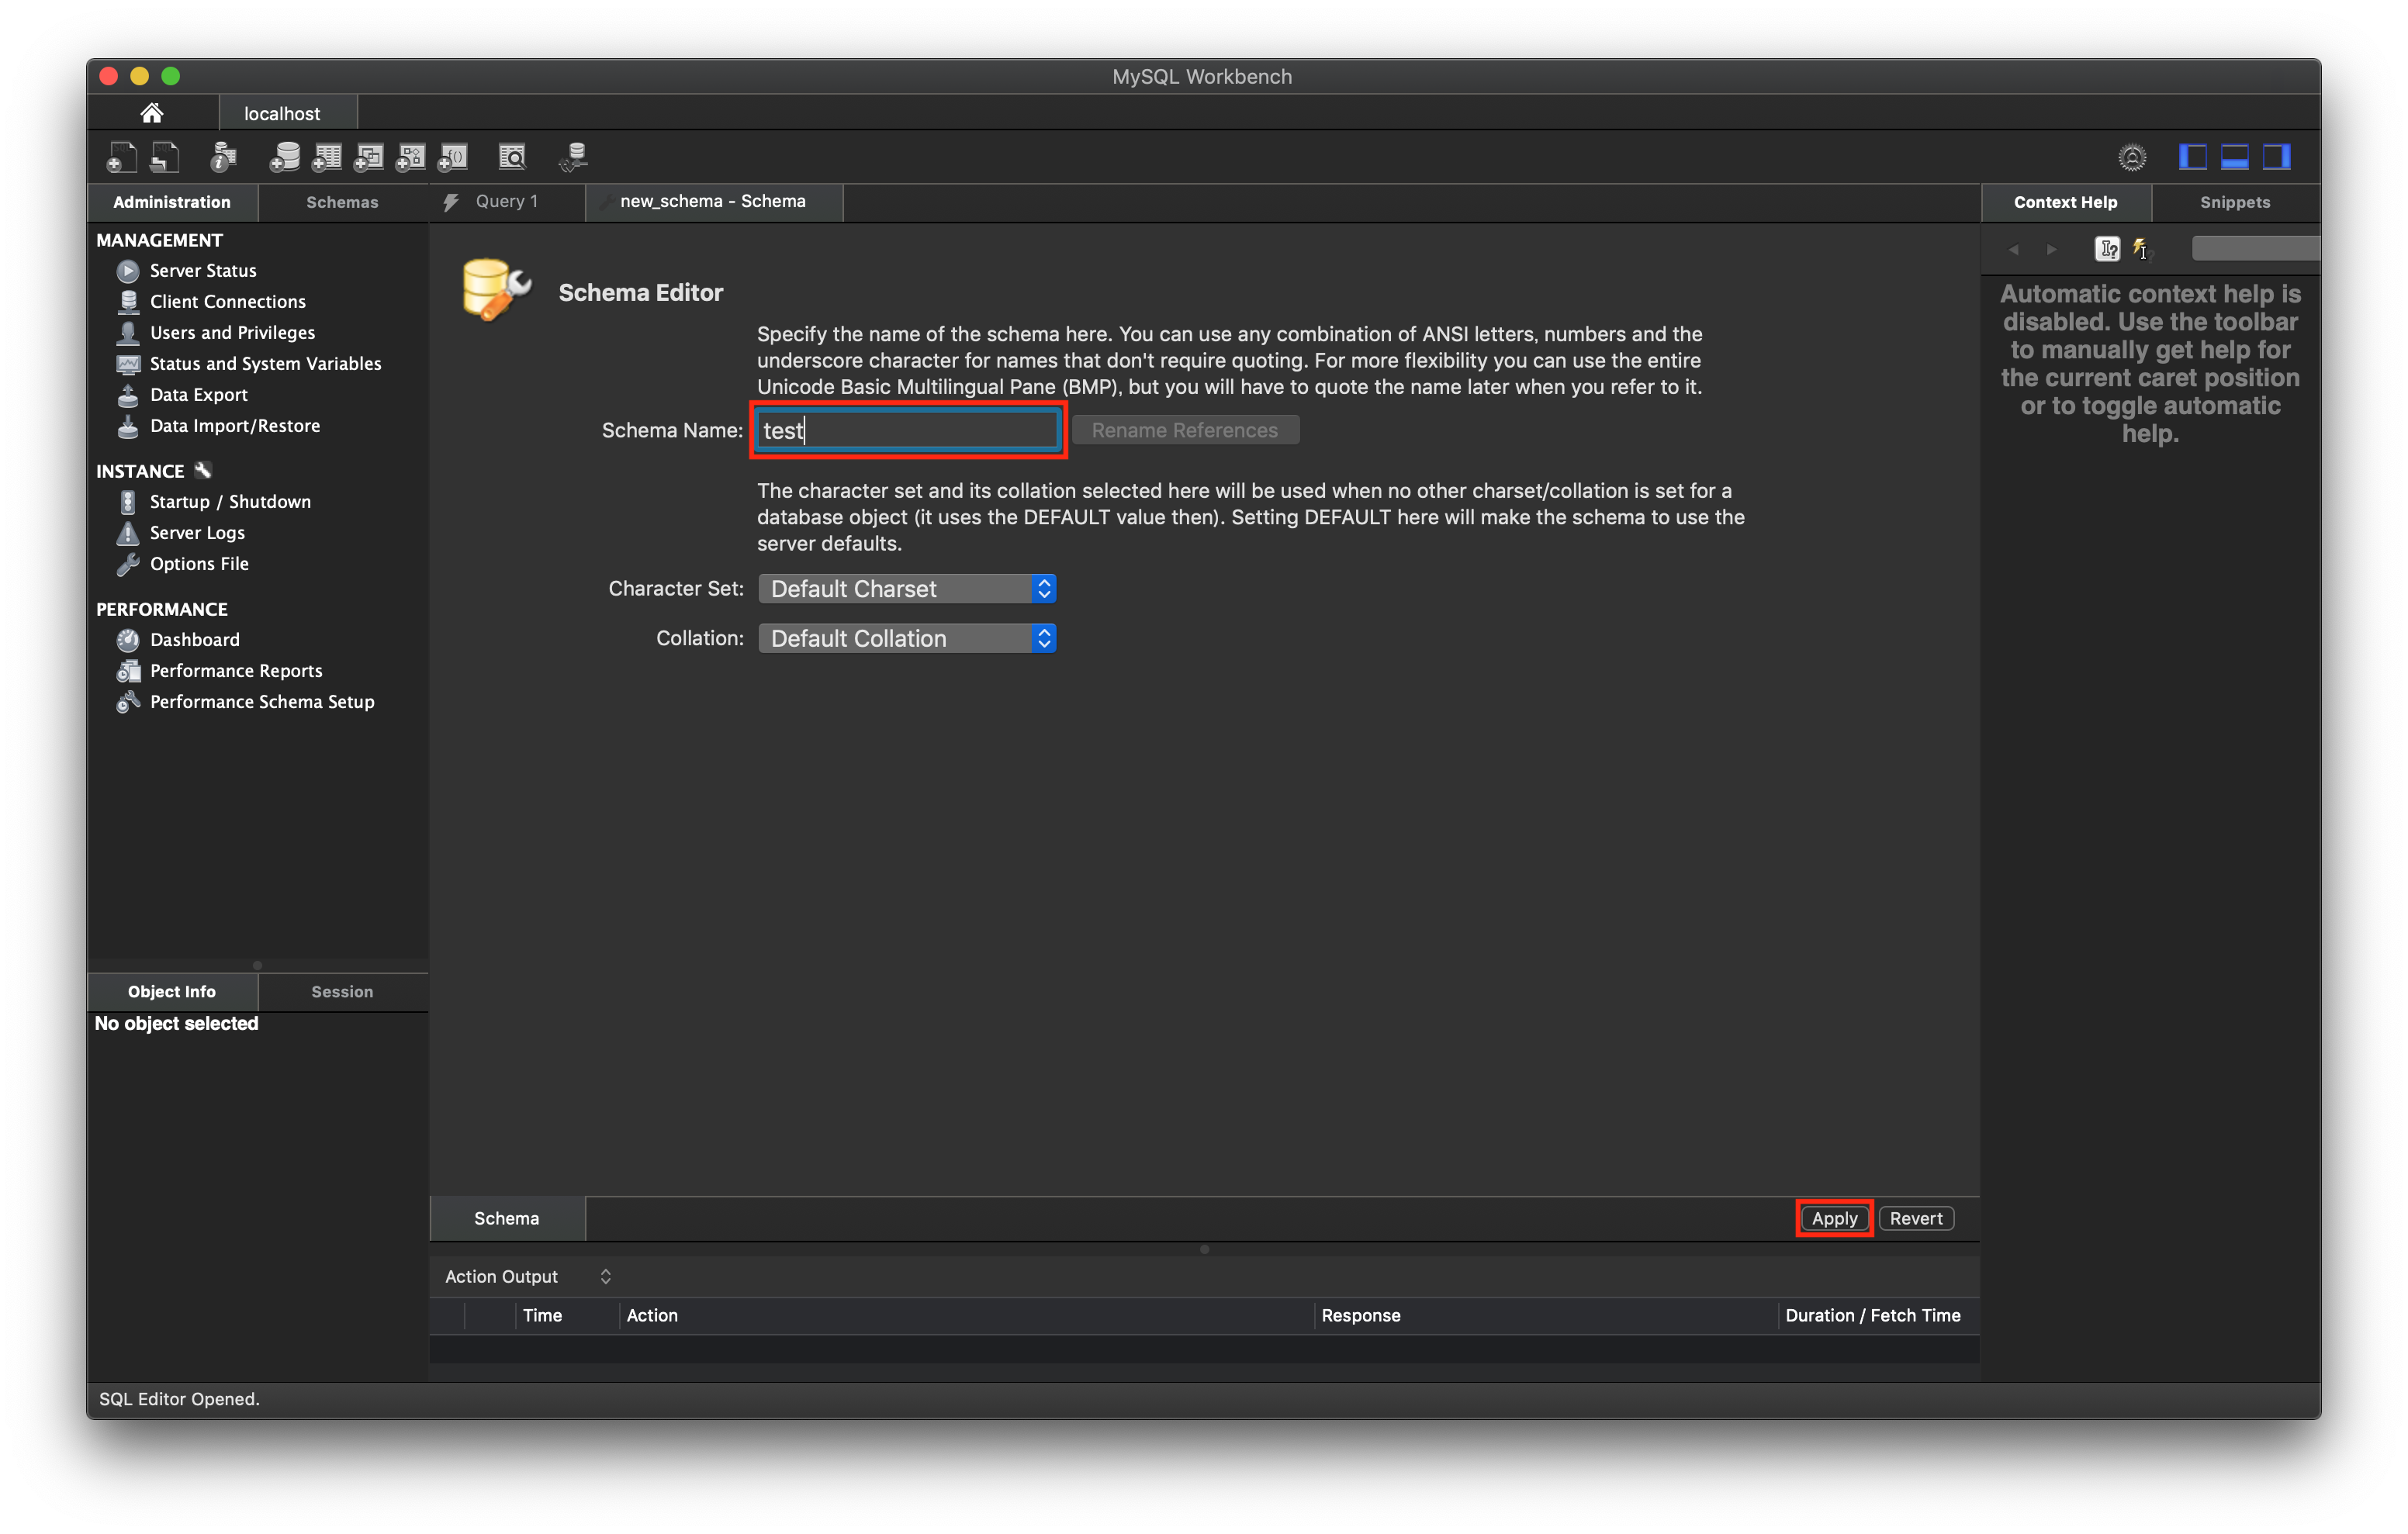Reconnect to DBMS toolbar icon
This screenshot has width=2408, height=1534.
[574, 157]
